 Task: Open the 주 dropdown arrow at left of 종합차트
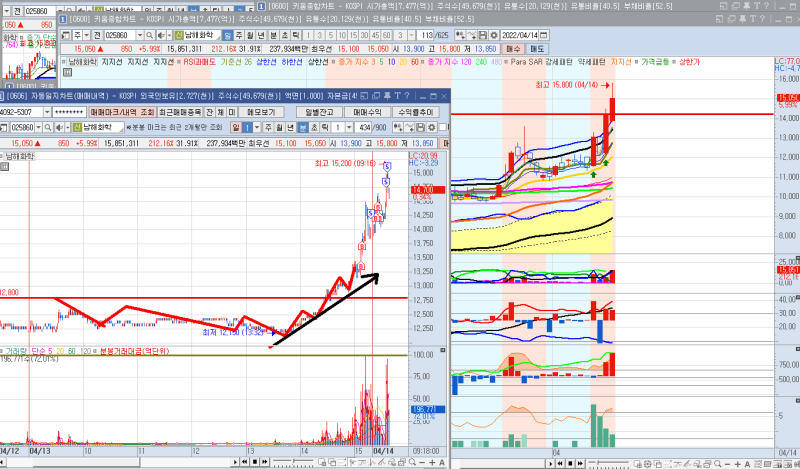86,35
